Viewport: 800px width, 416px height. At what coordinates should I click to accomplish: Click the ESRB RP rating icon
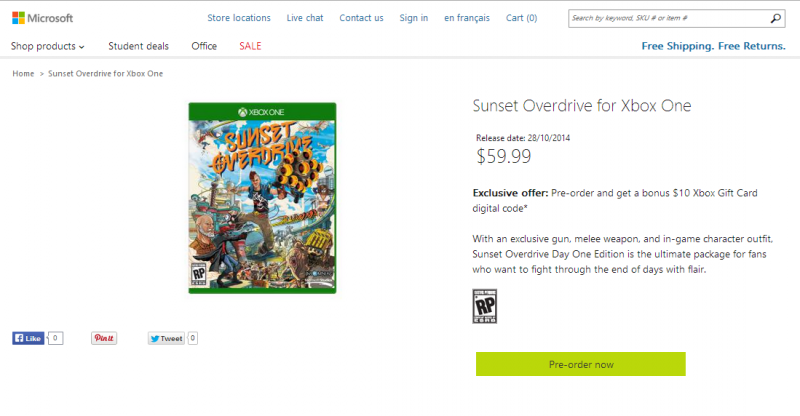click(485, 306)
